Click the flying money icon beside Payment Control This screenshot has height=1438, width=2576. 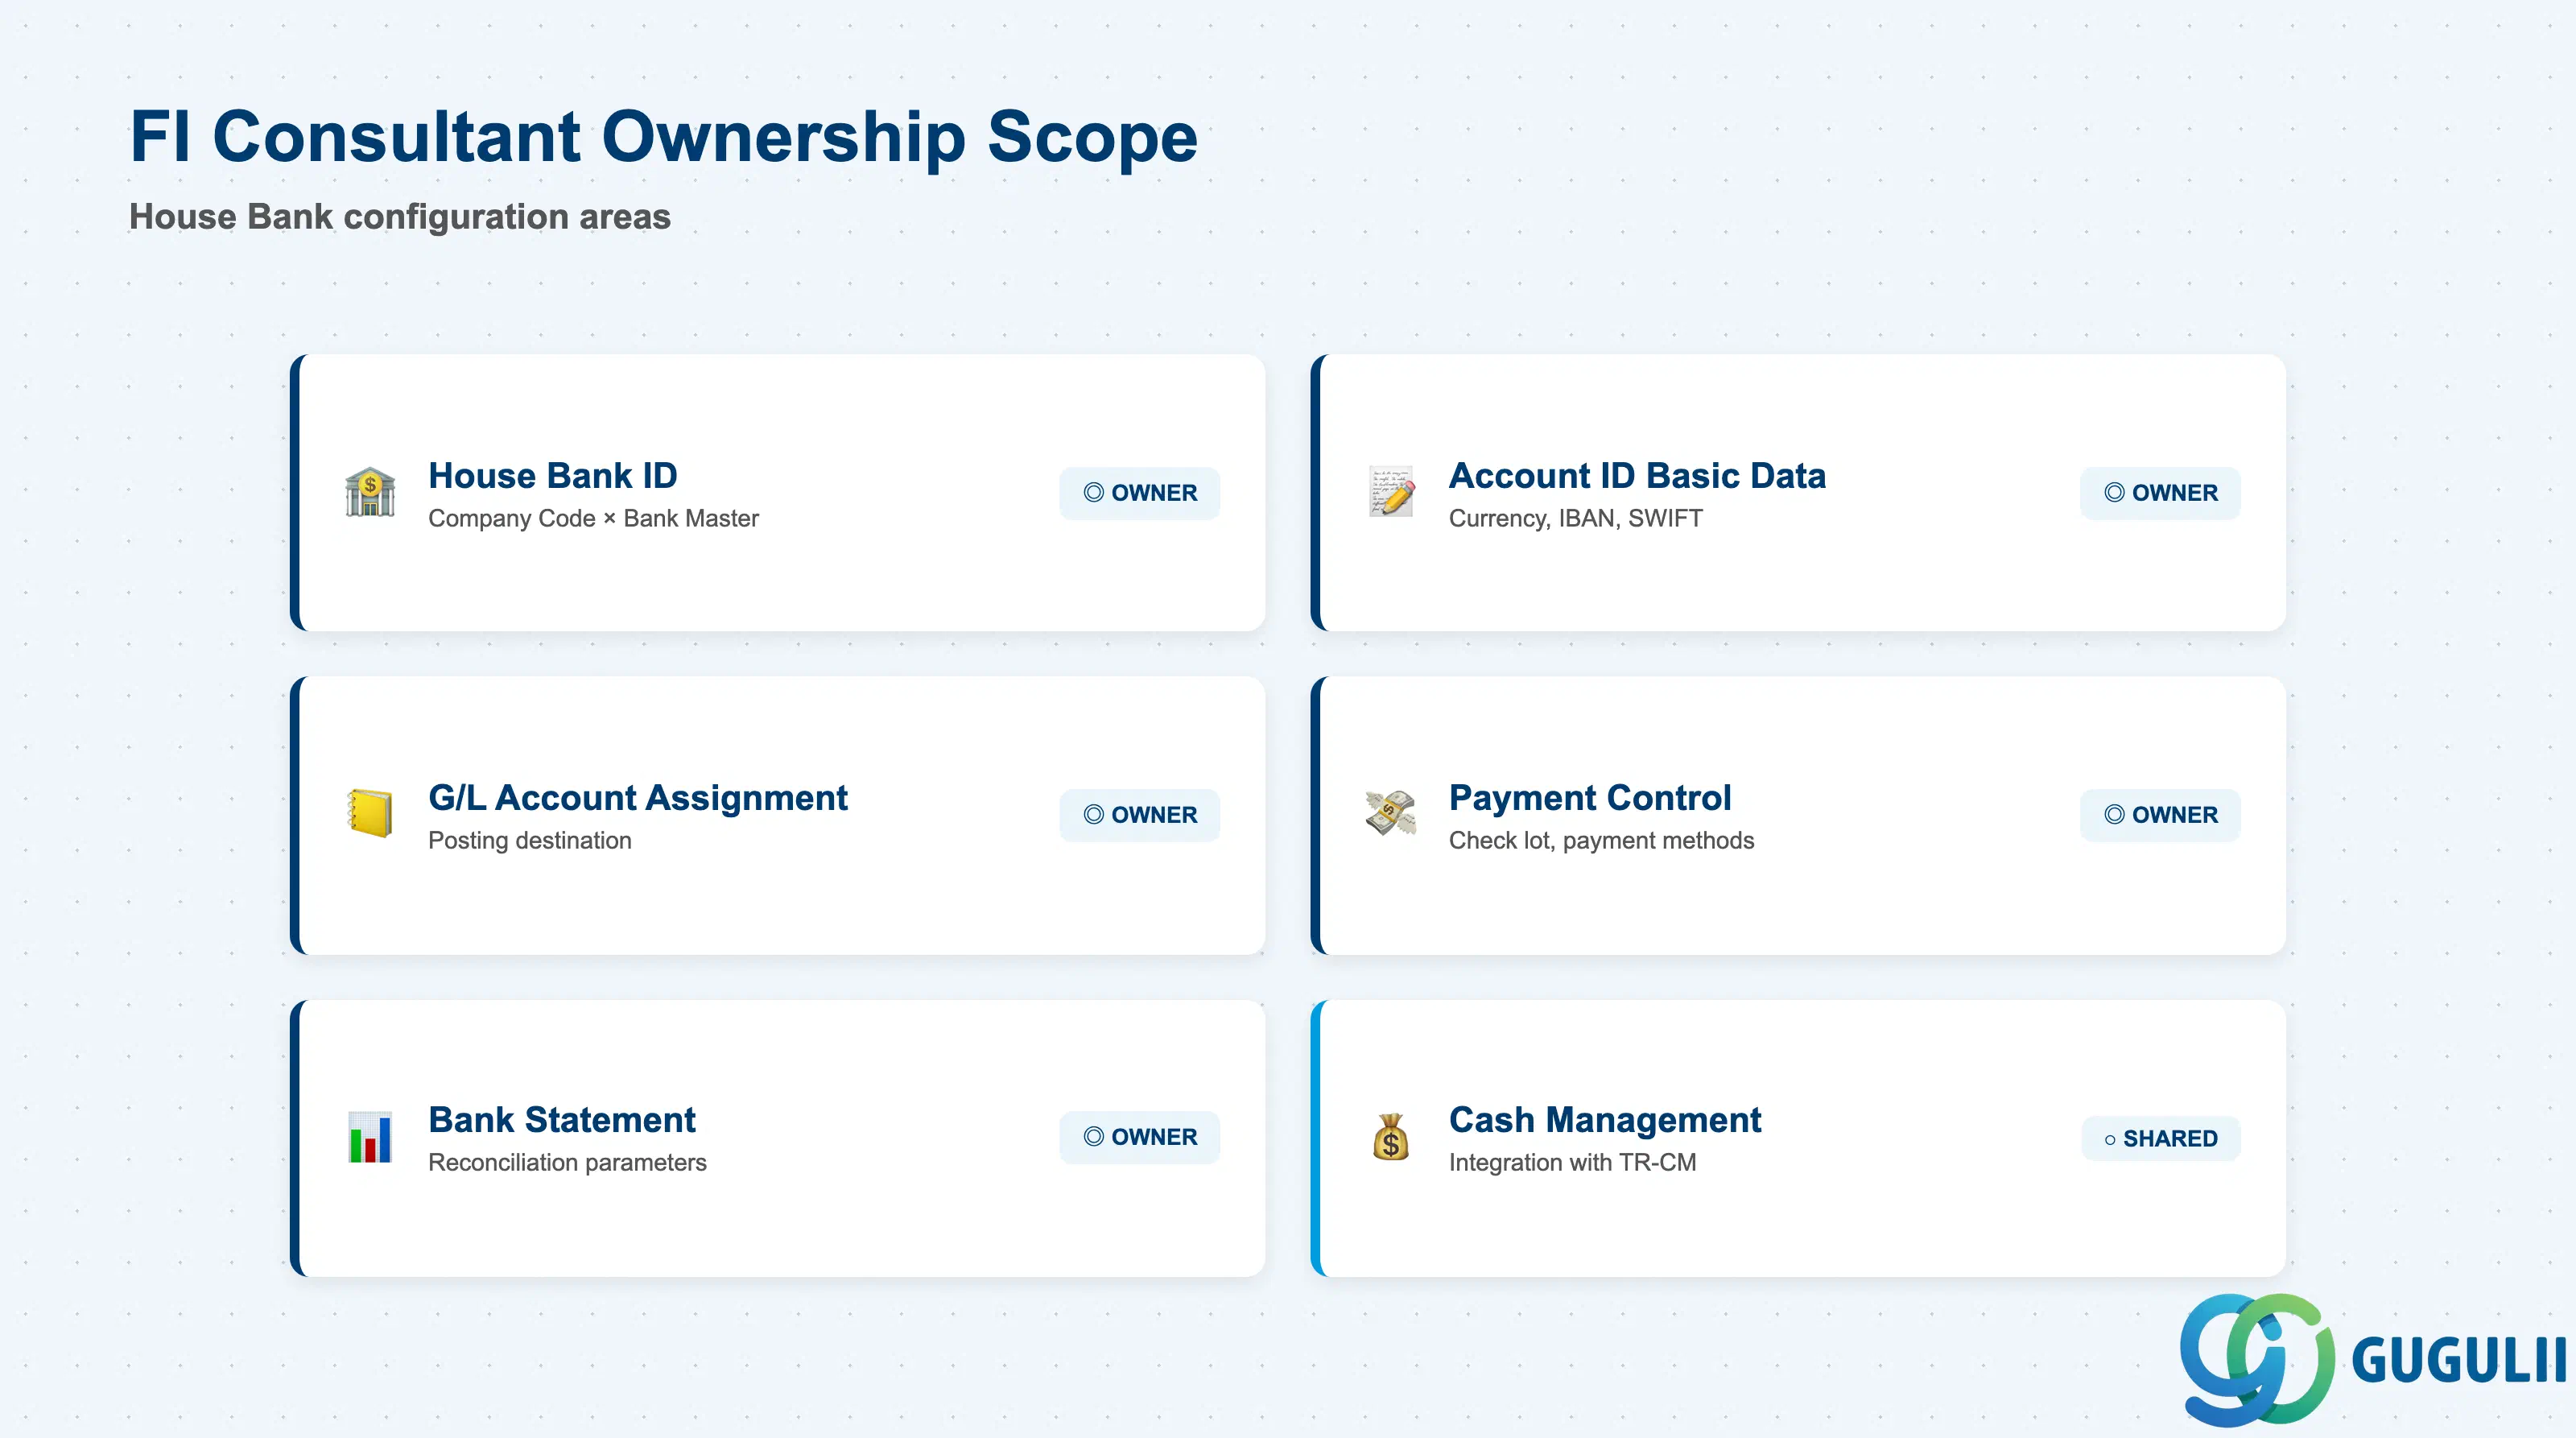pos(1391,813)
